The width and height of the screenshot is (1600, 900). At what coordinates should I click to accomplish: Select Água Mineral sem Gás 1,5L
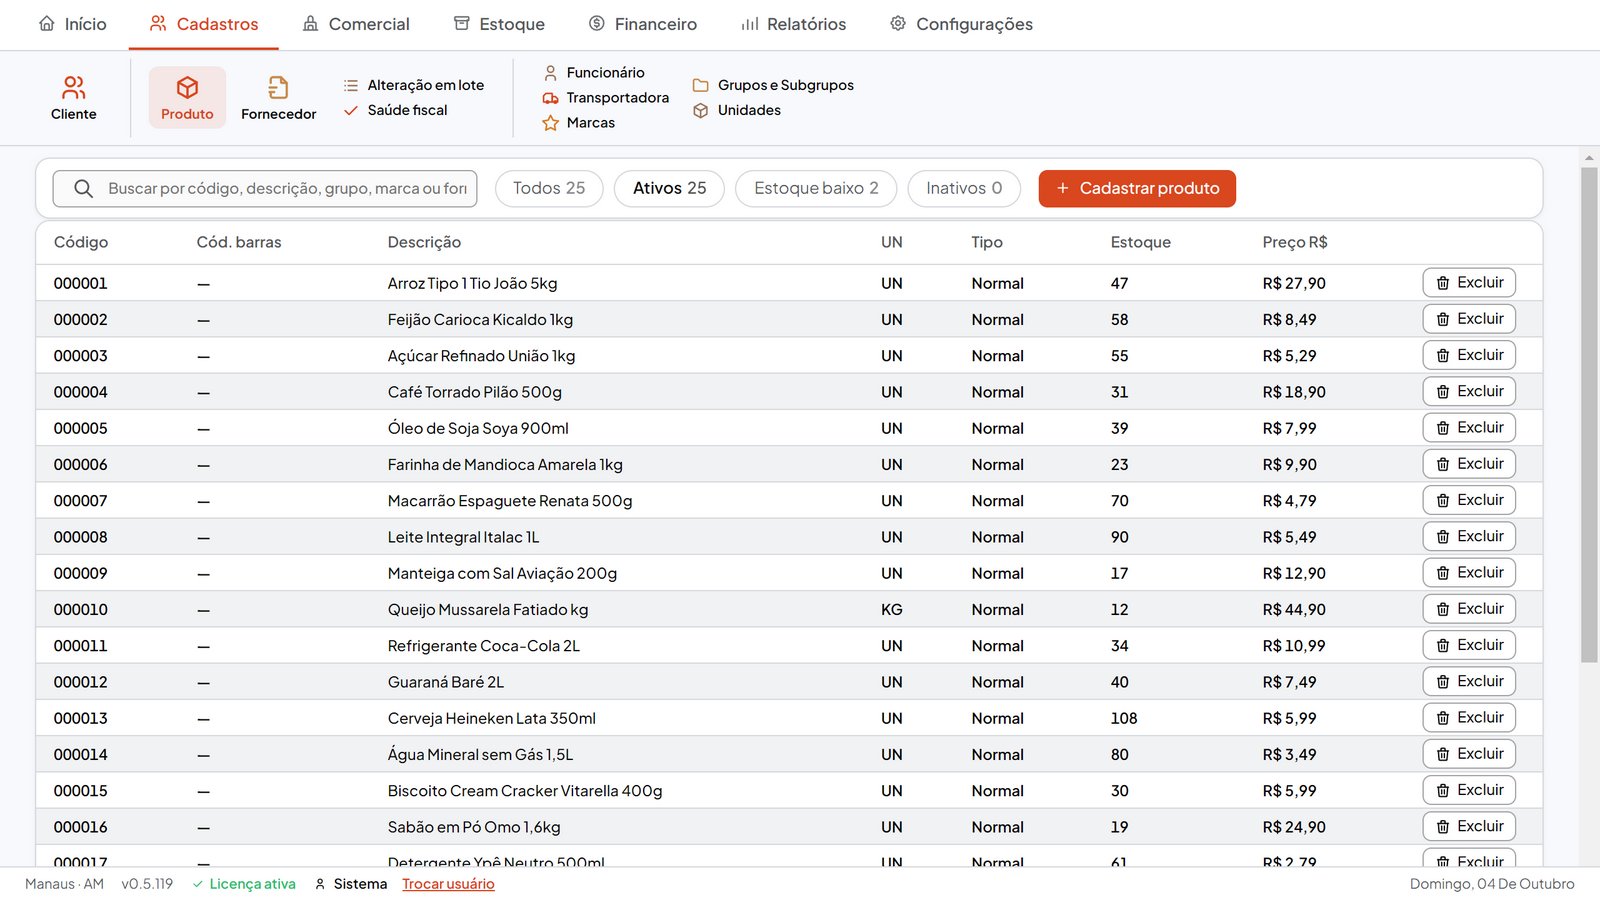[x=789, y=754]
